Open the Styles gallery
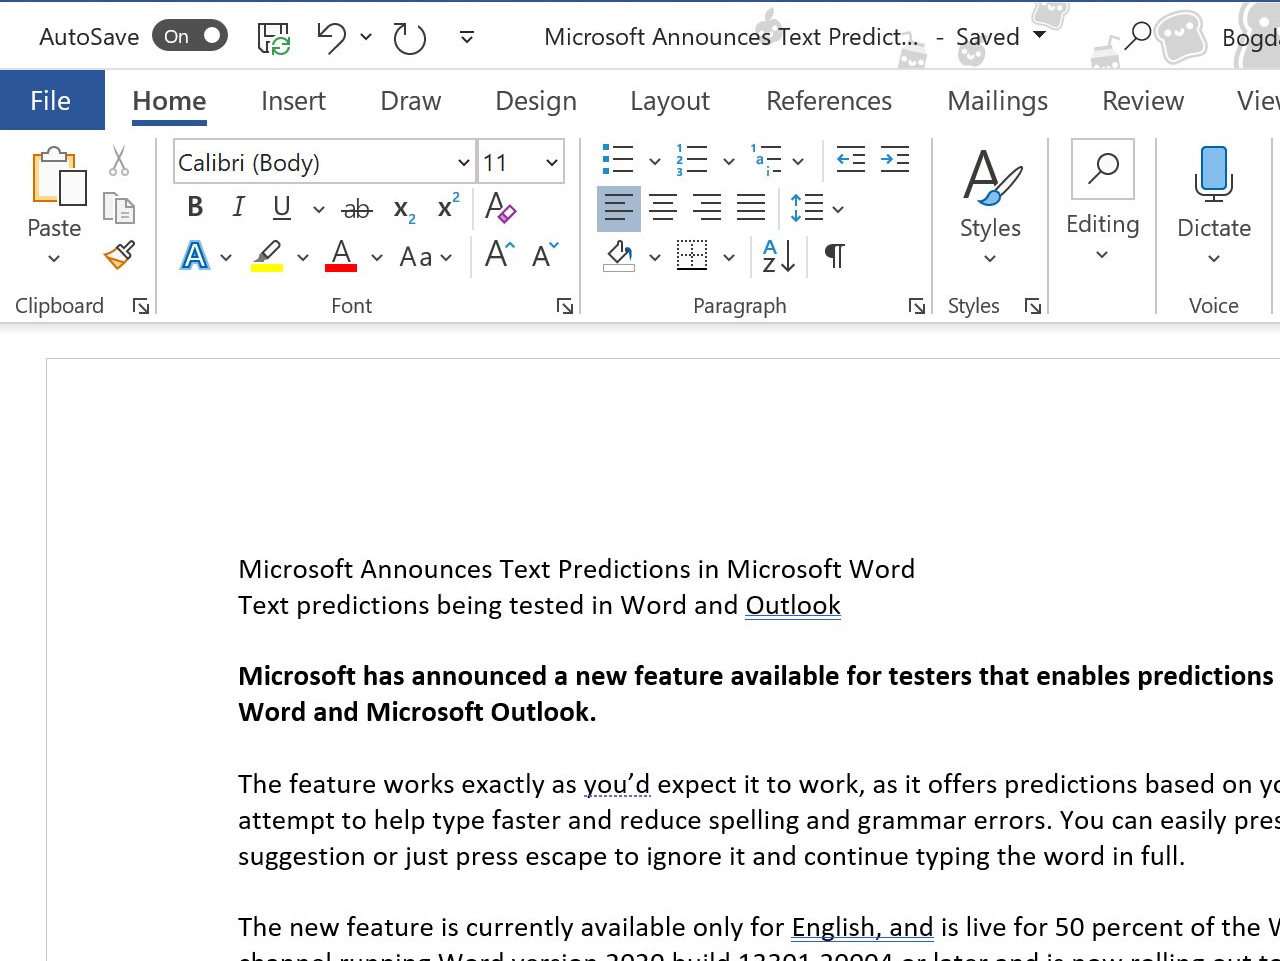This screenshot has height=961, width=1280. (x=989, y=200)
